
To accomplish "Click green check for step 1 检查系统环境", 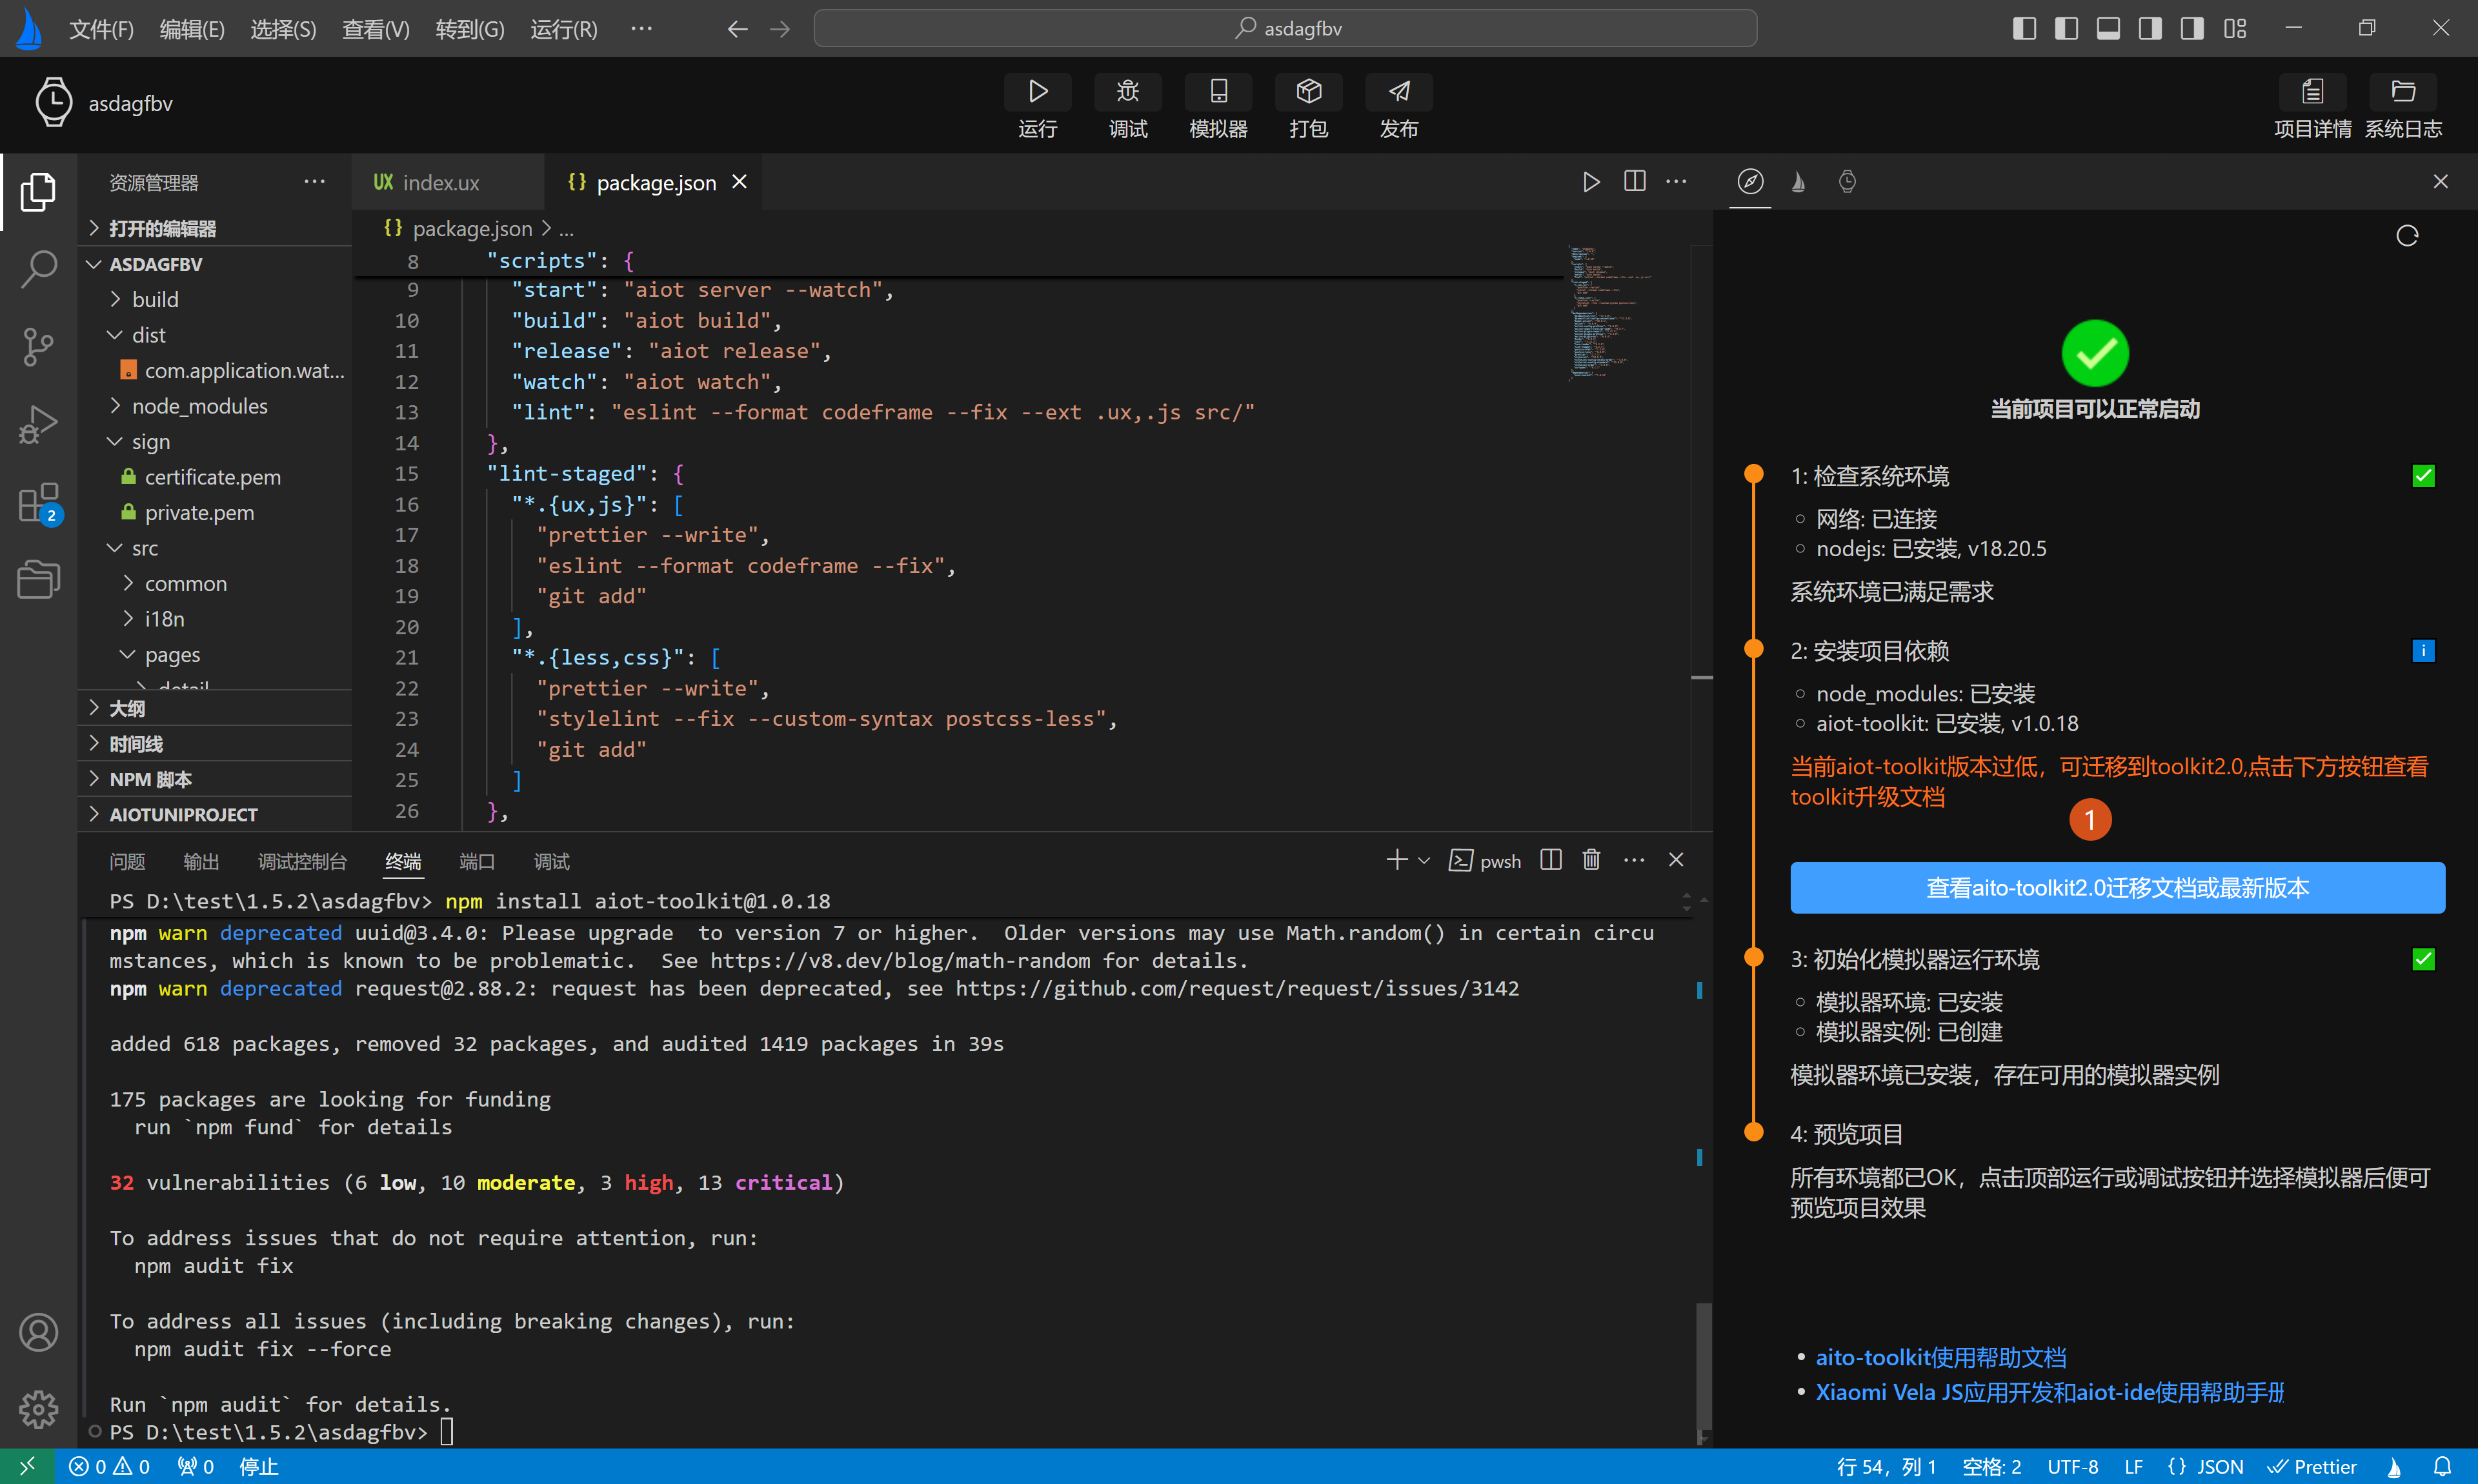I will [x=2423, y=476].
